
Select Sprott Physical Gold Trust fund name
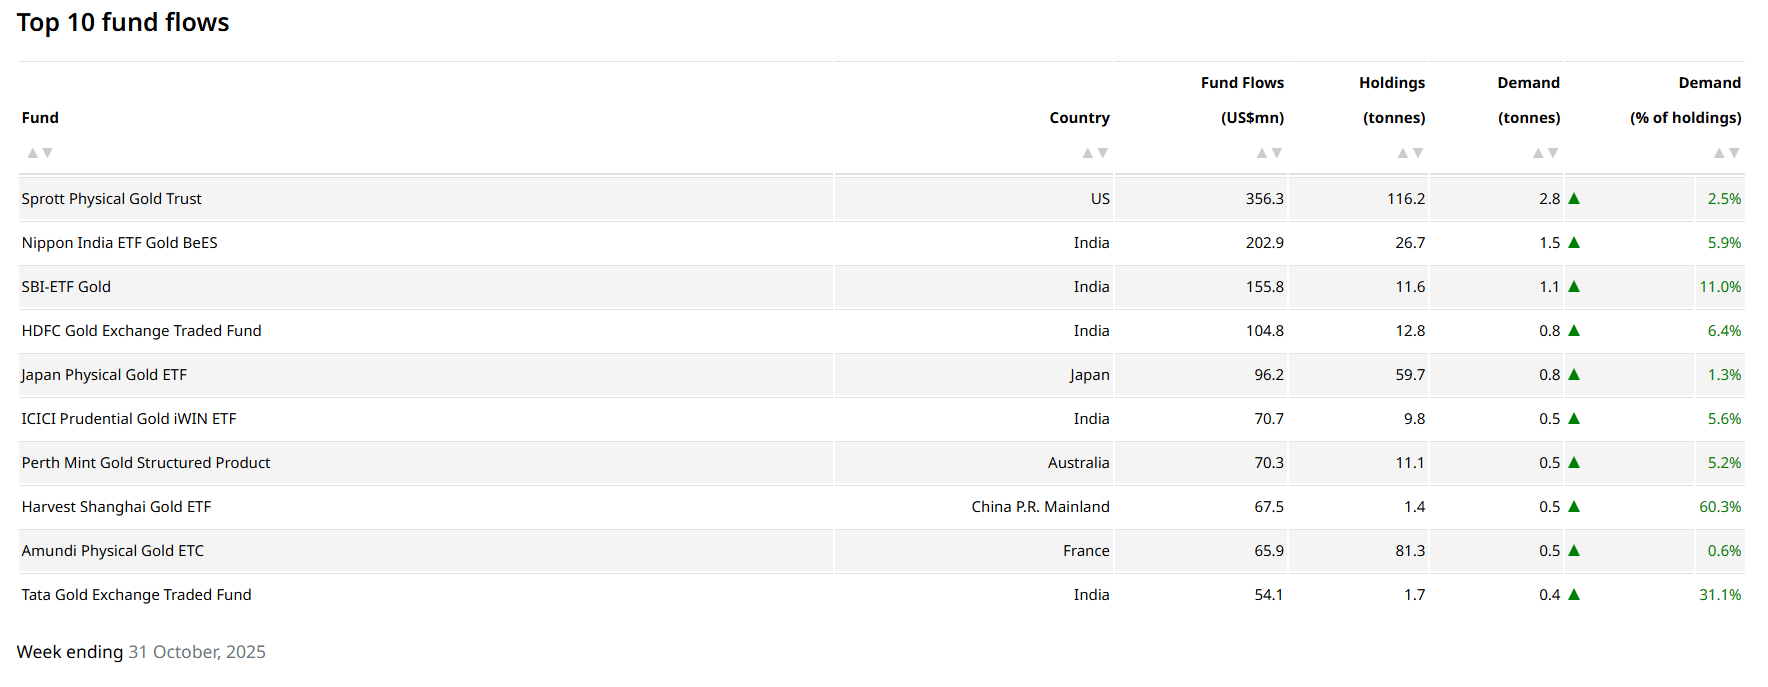pyautogui.click(x=111, y=199)
